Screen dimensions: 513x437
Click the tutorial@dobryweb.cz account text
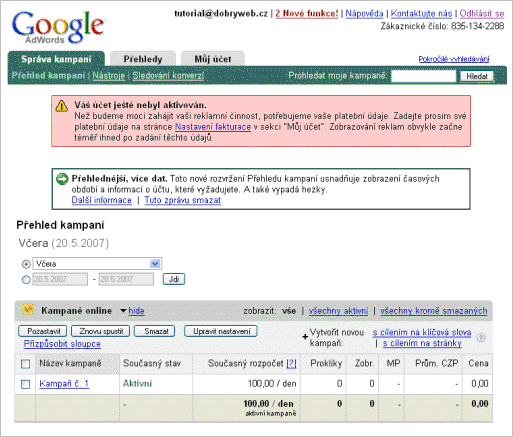pos(221,14)
